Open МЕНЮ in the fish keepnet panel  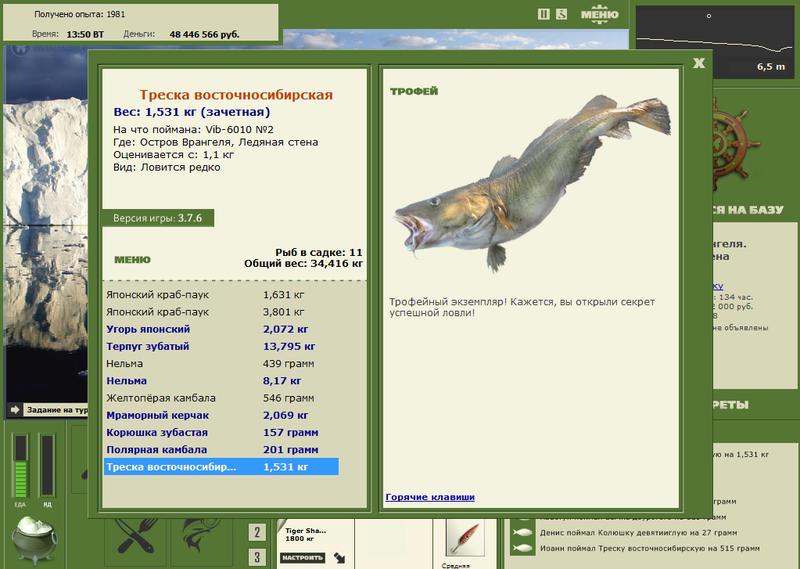(x=132, y=260)
